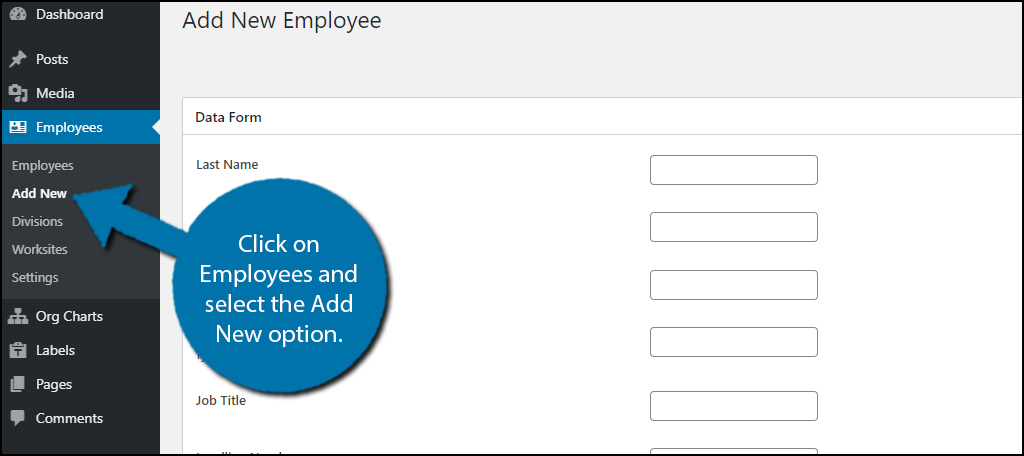The height and width of the screenshot is (456, 1024).
Task: Click the Last Name input field
Action: (x=733, y=170)
